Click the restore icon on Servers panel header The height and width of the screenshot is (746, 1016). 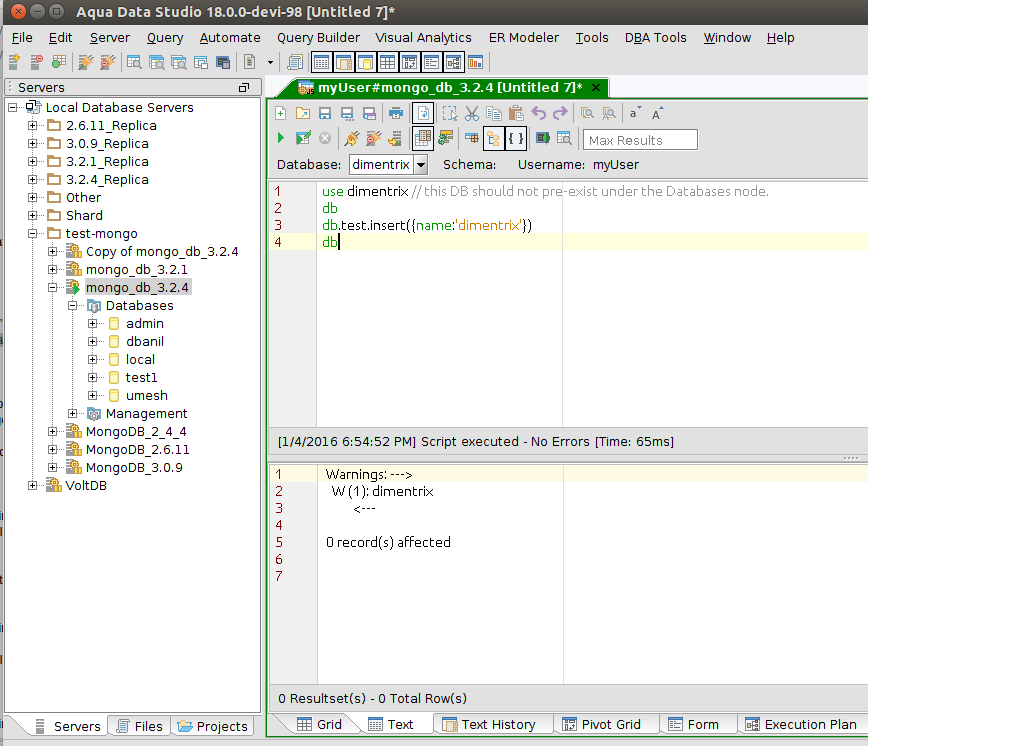click(244, 87)
